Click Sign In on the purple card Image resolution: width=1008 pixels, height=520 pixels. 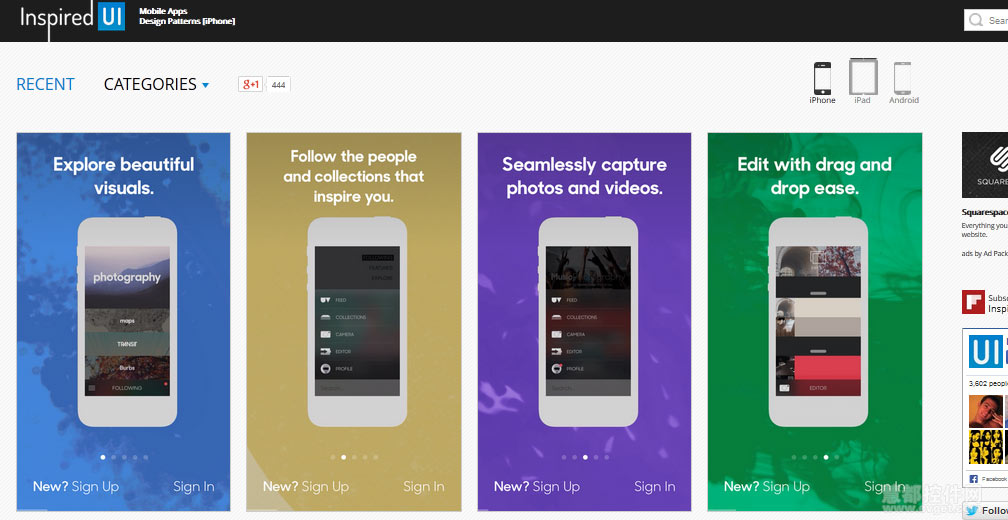654,487
